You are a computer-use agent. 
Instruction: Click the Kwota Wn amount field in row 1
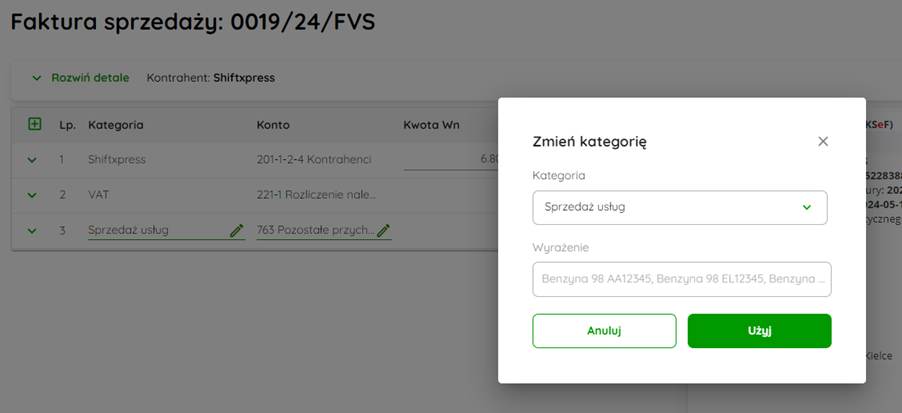tap(450, 159)
